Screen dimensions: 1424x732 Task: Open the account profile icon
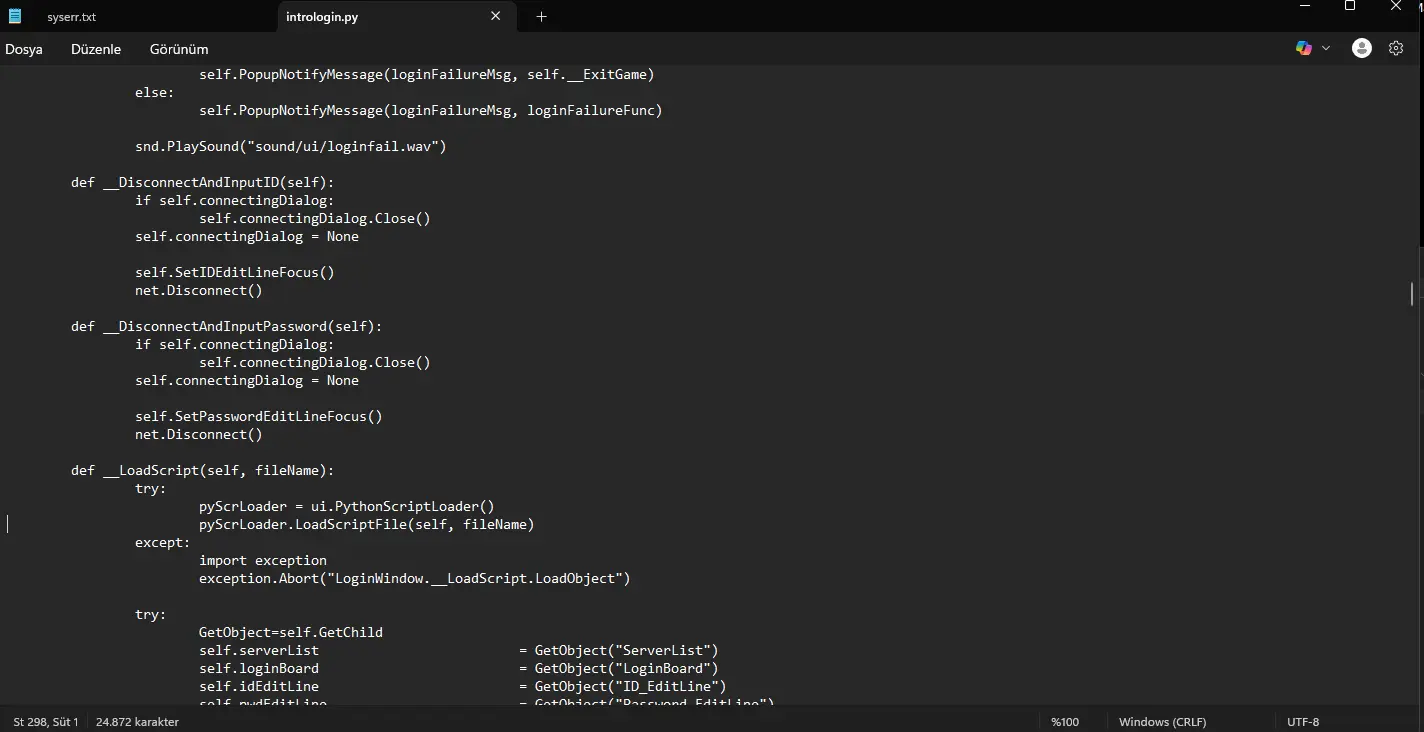1361,48
